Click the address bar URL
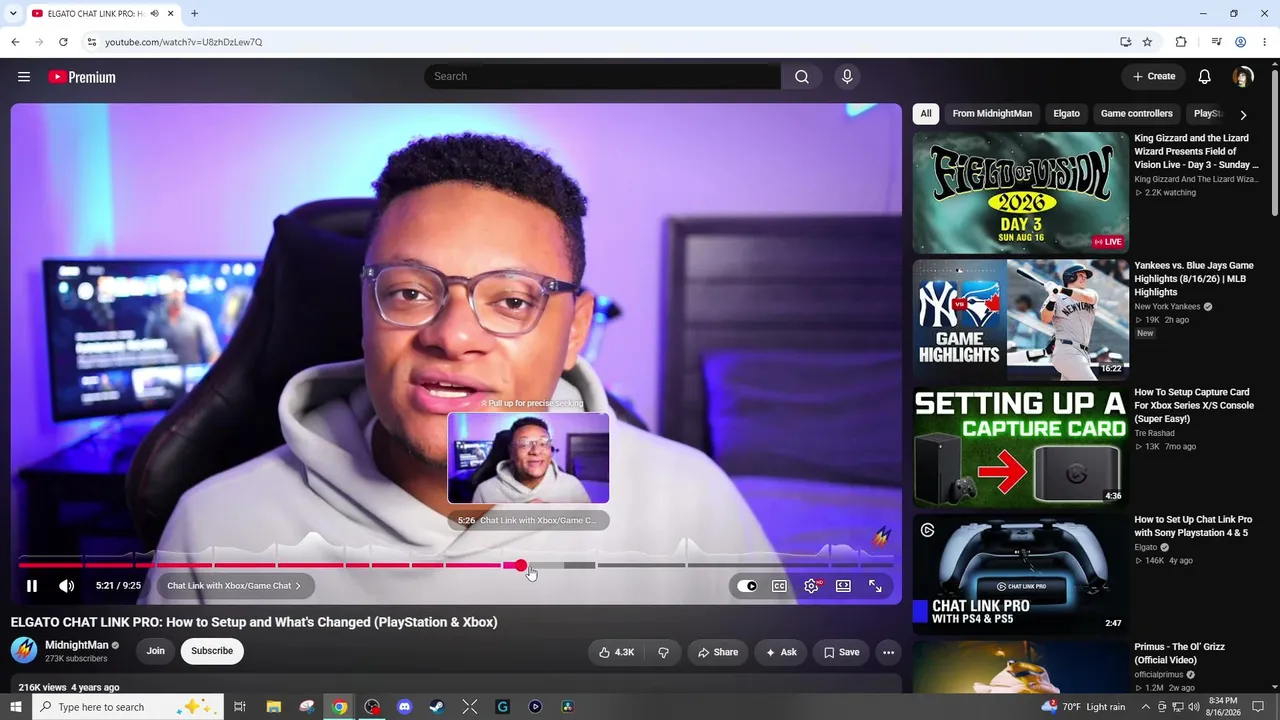Screen dimensions: 1280x720 click(183, 42)
